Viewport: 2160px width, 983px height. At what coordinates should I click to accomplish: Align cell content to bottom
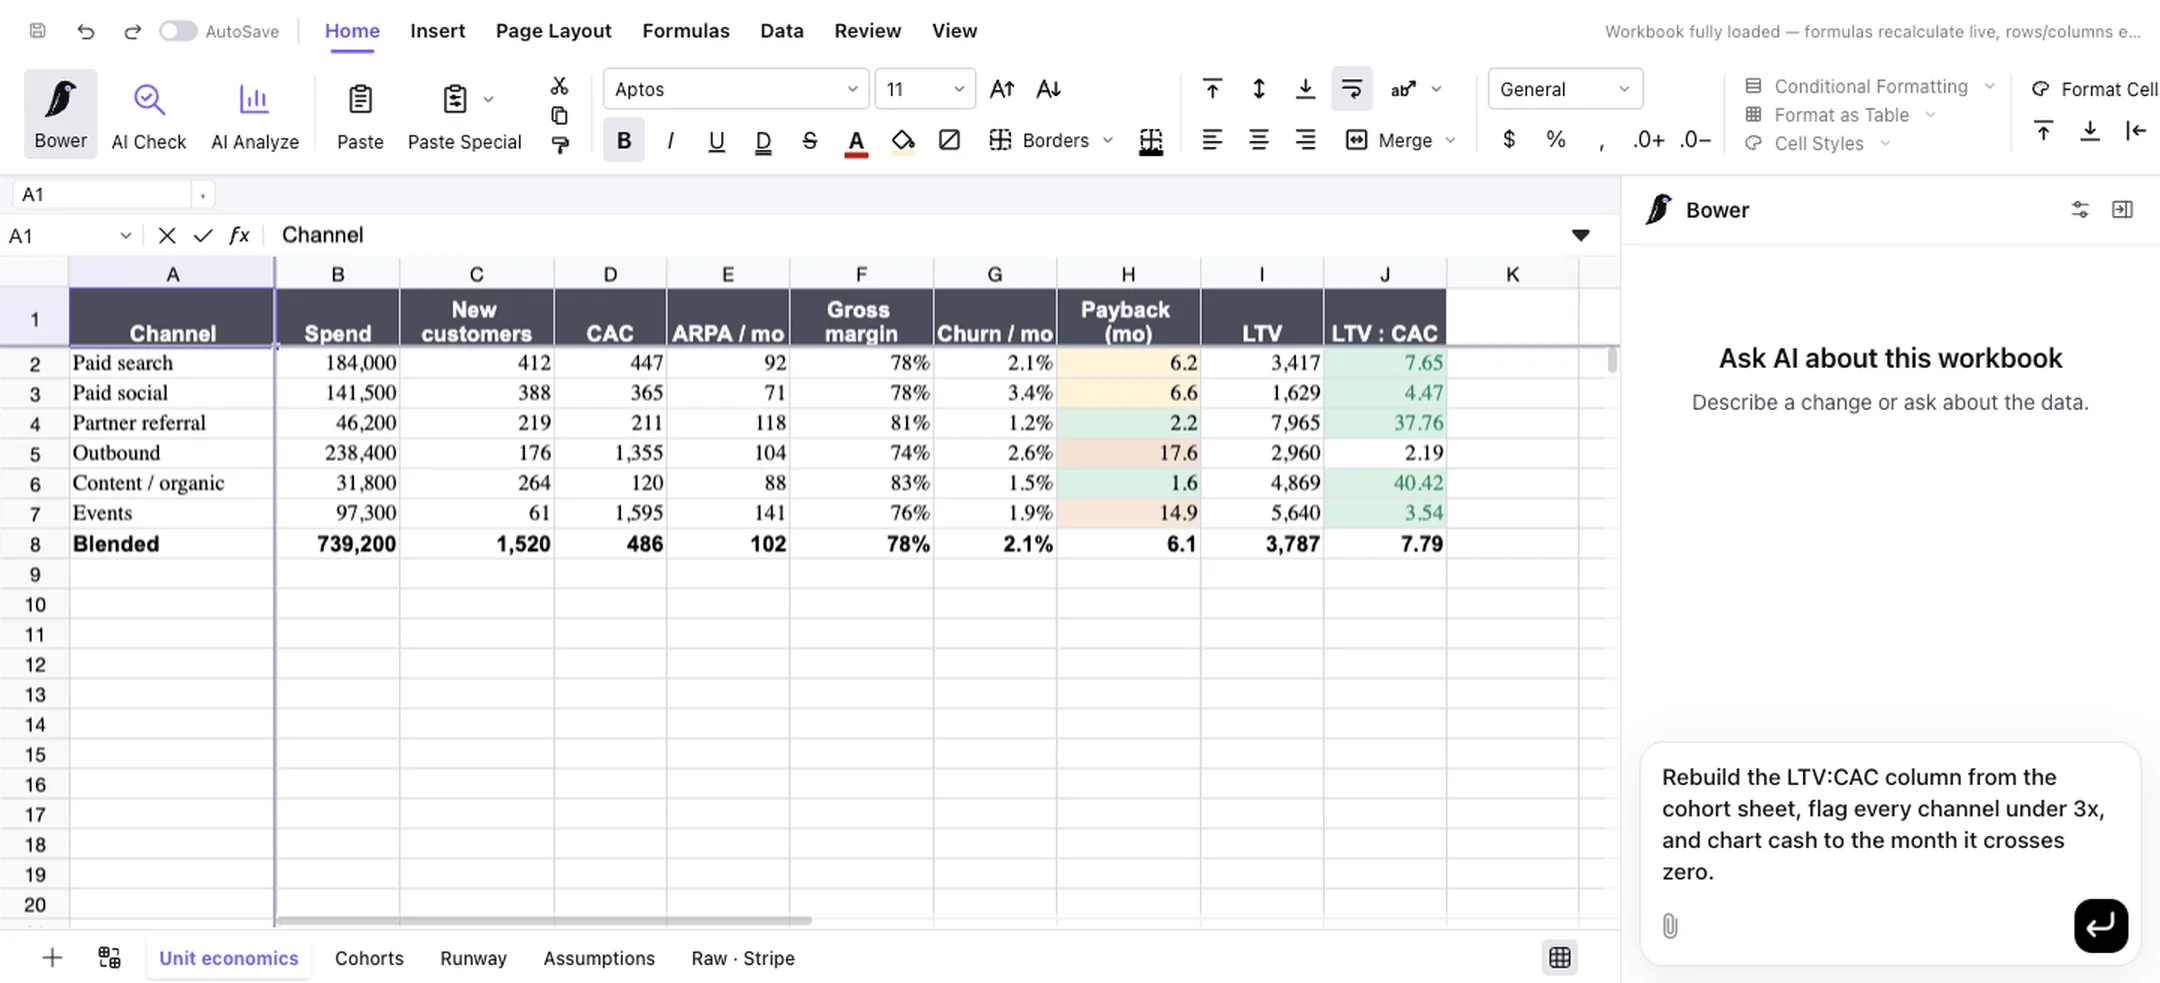click(x=1305, y=89)
